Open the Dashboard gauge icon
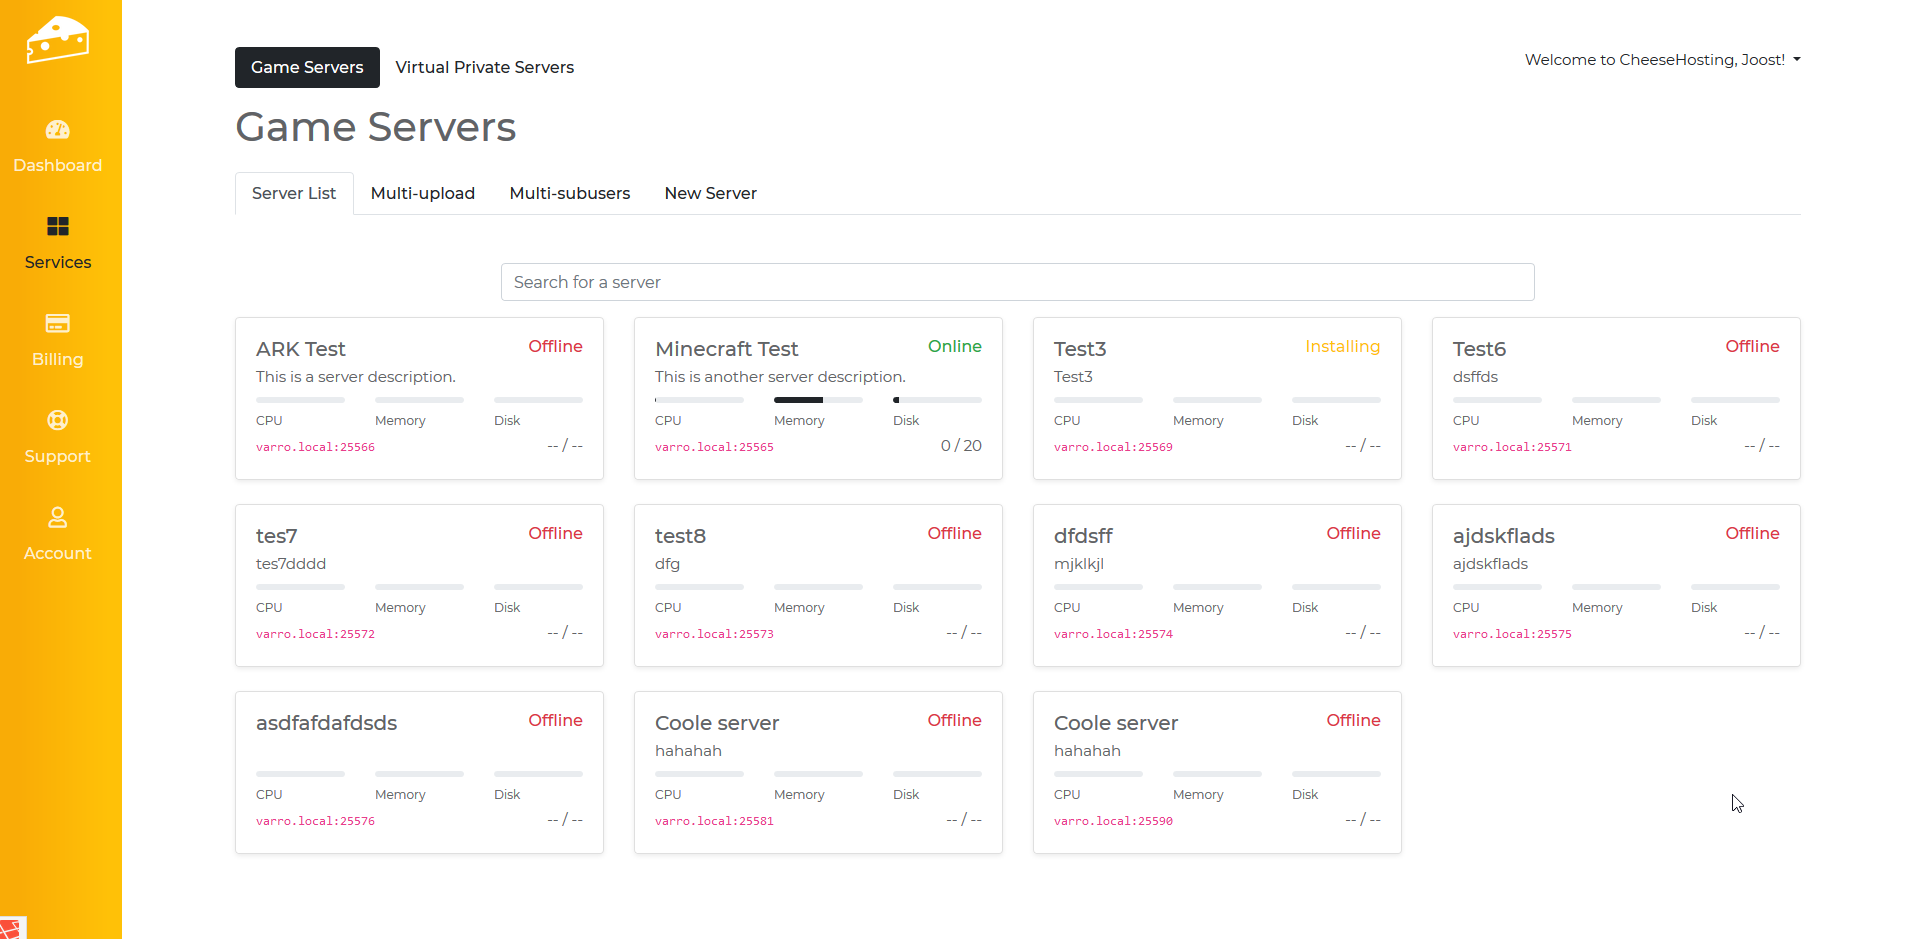 click(58, 130)
